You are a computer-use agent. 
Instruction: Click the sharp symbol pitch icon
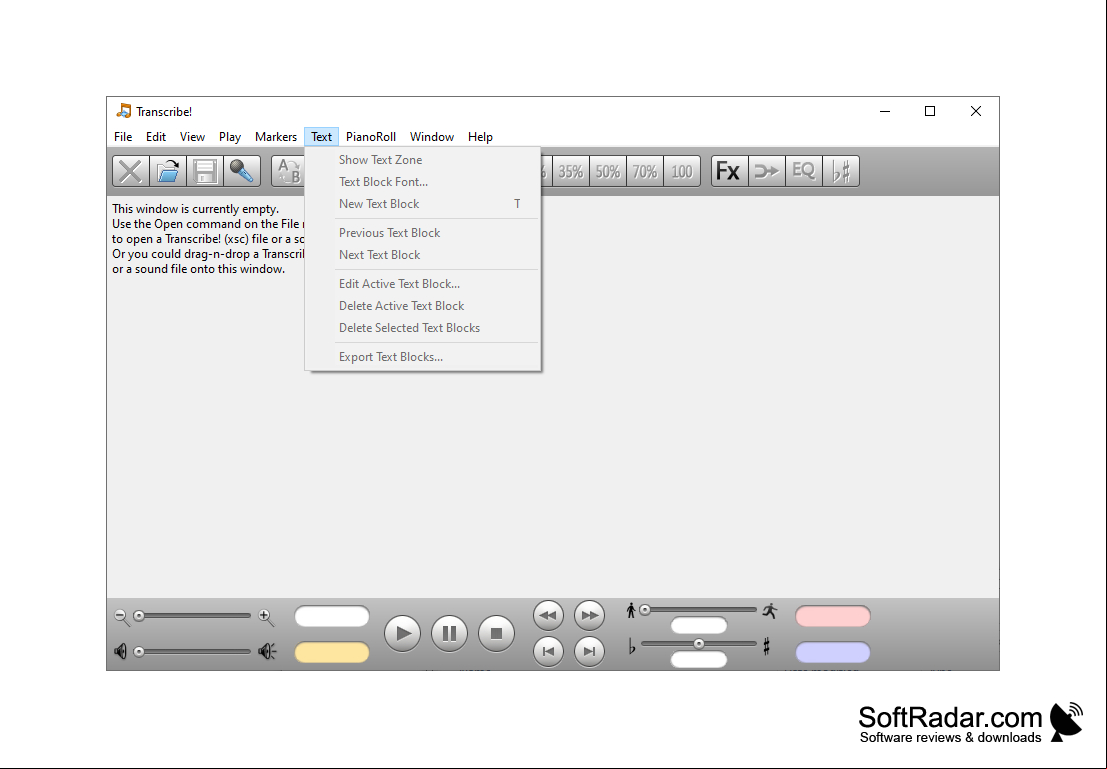pyautogui.click(x=766, y=646)
